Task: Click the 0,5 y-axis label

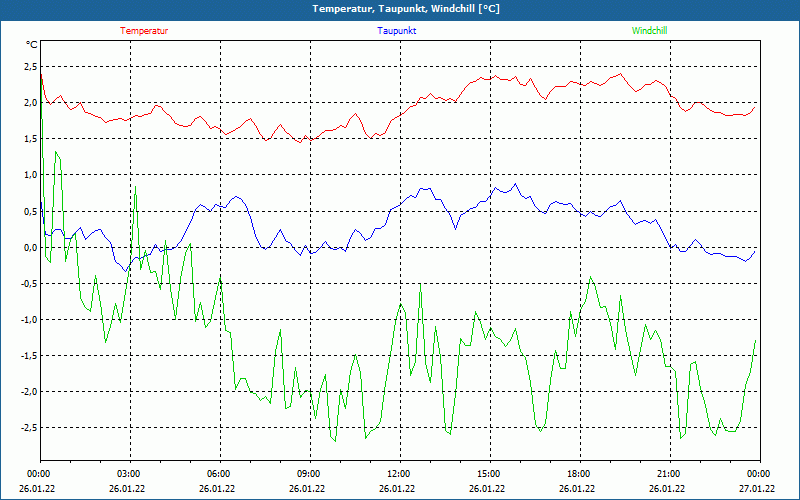Action: [31, 211]
